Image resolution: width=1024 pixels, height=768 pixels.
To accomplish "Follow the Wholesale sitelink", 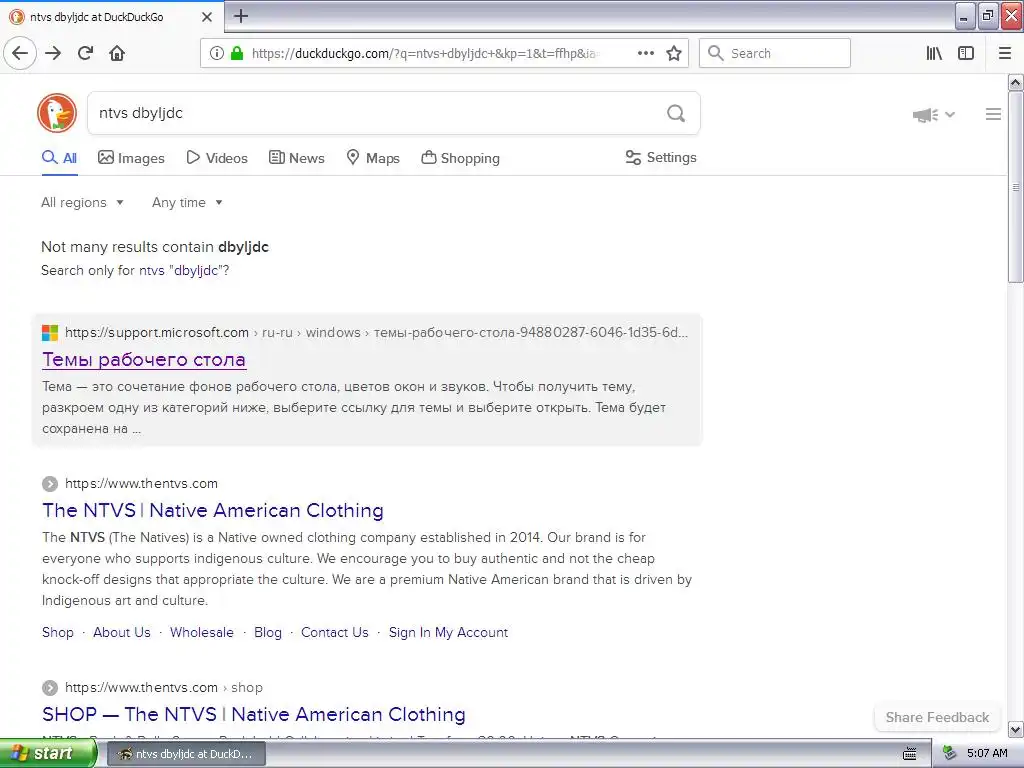I will pos(202,632).
